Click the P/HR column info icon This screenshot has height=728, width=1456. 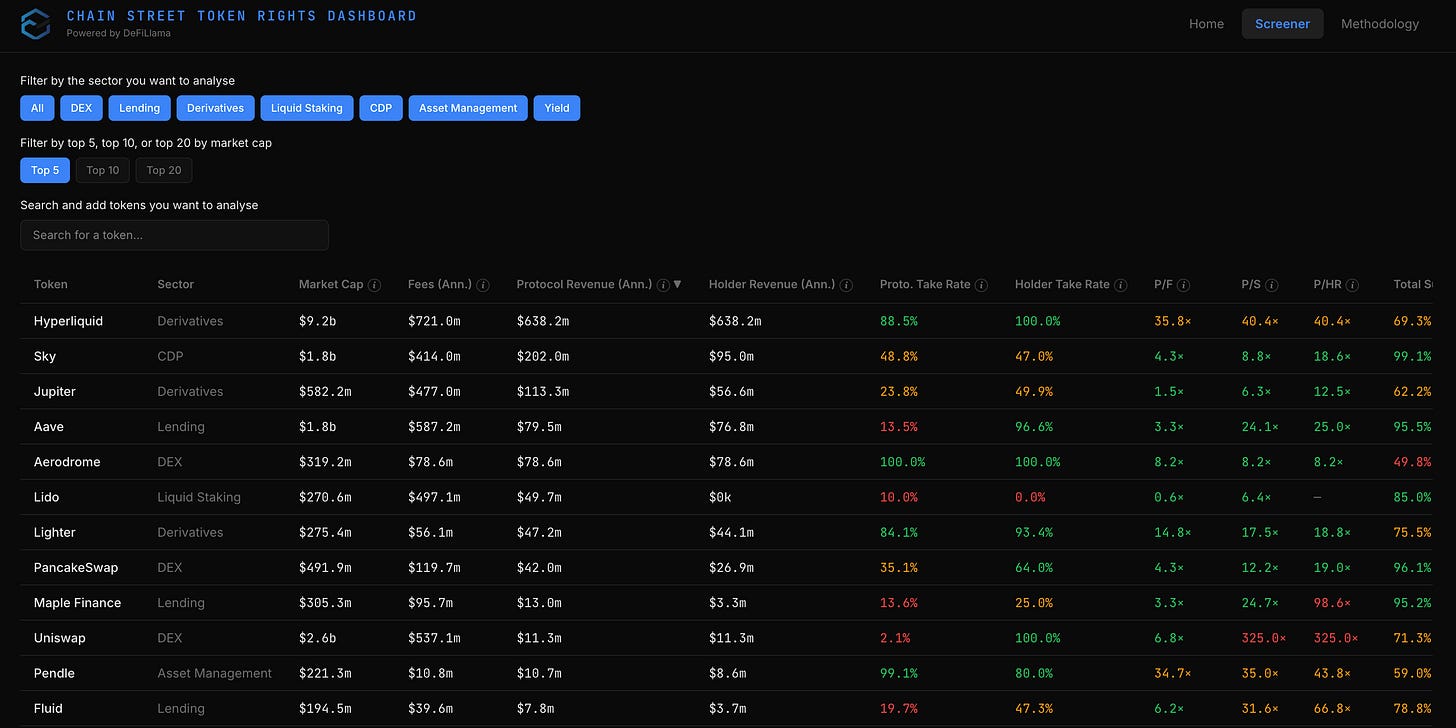[x=1354, y=285]
